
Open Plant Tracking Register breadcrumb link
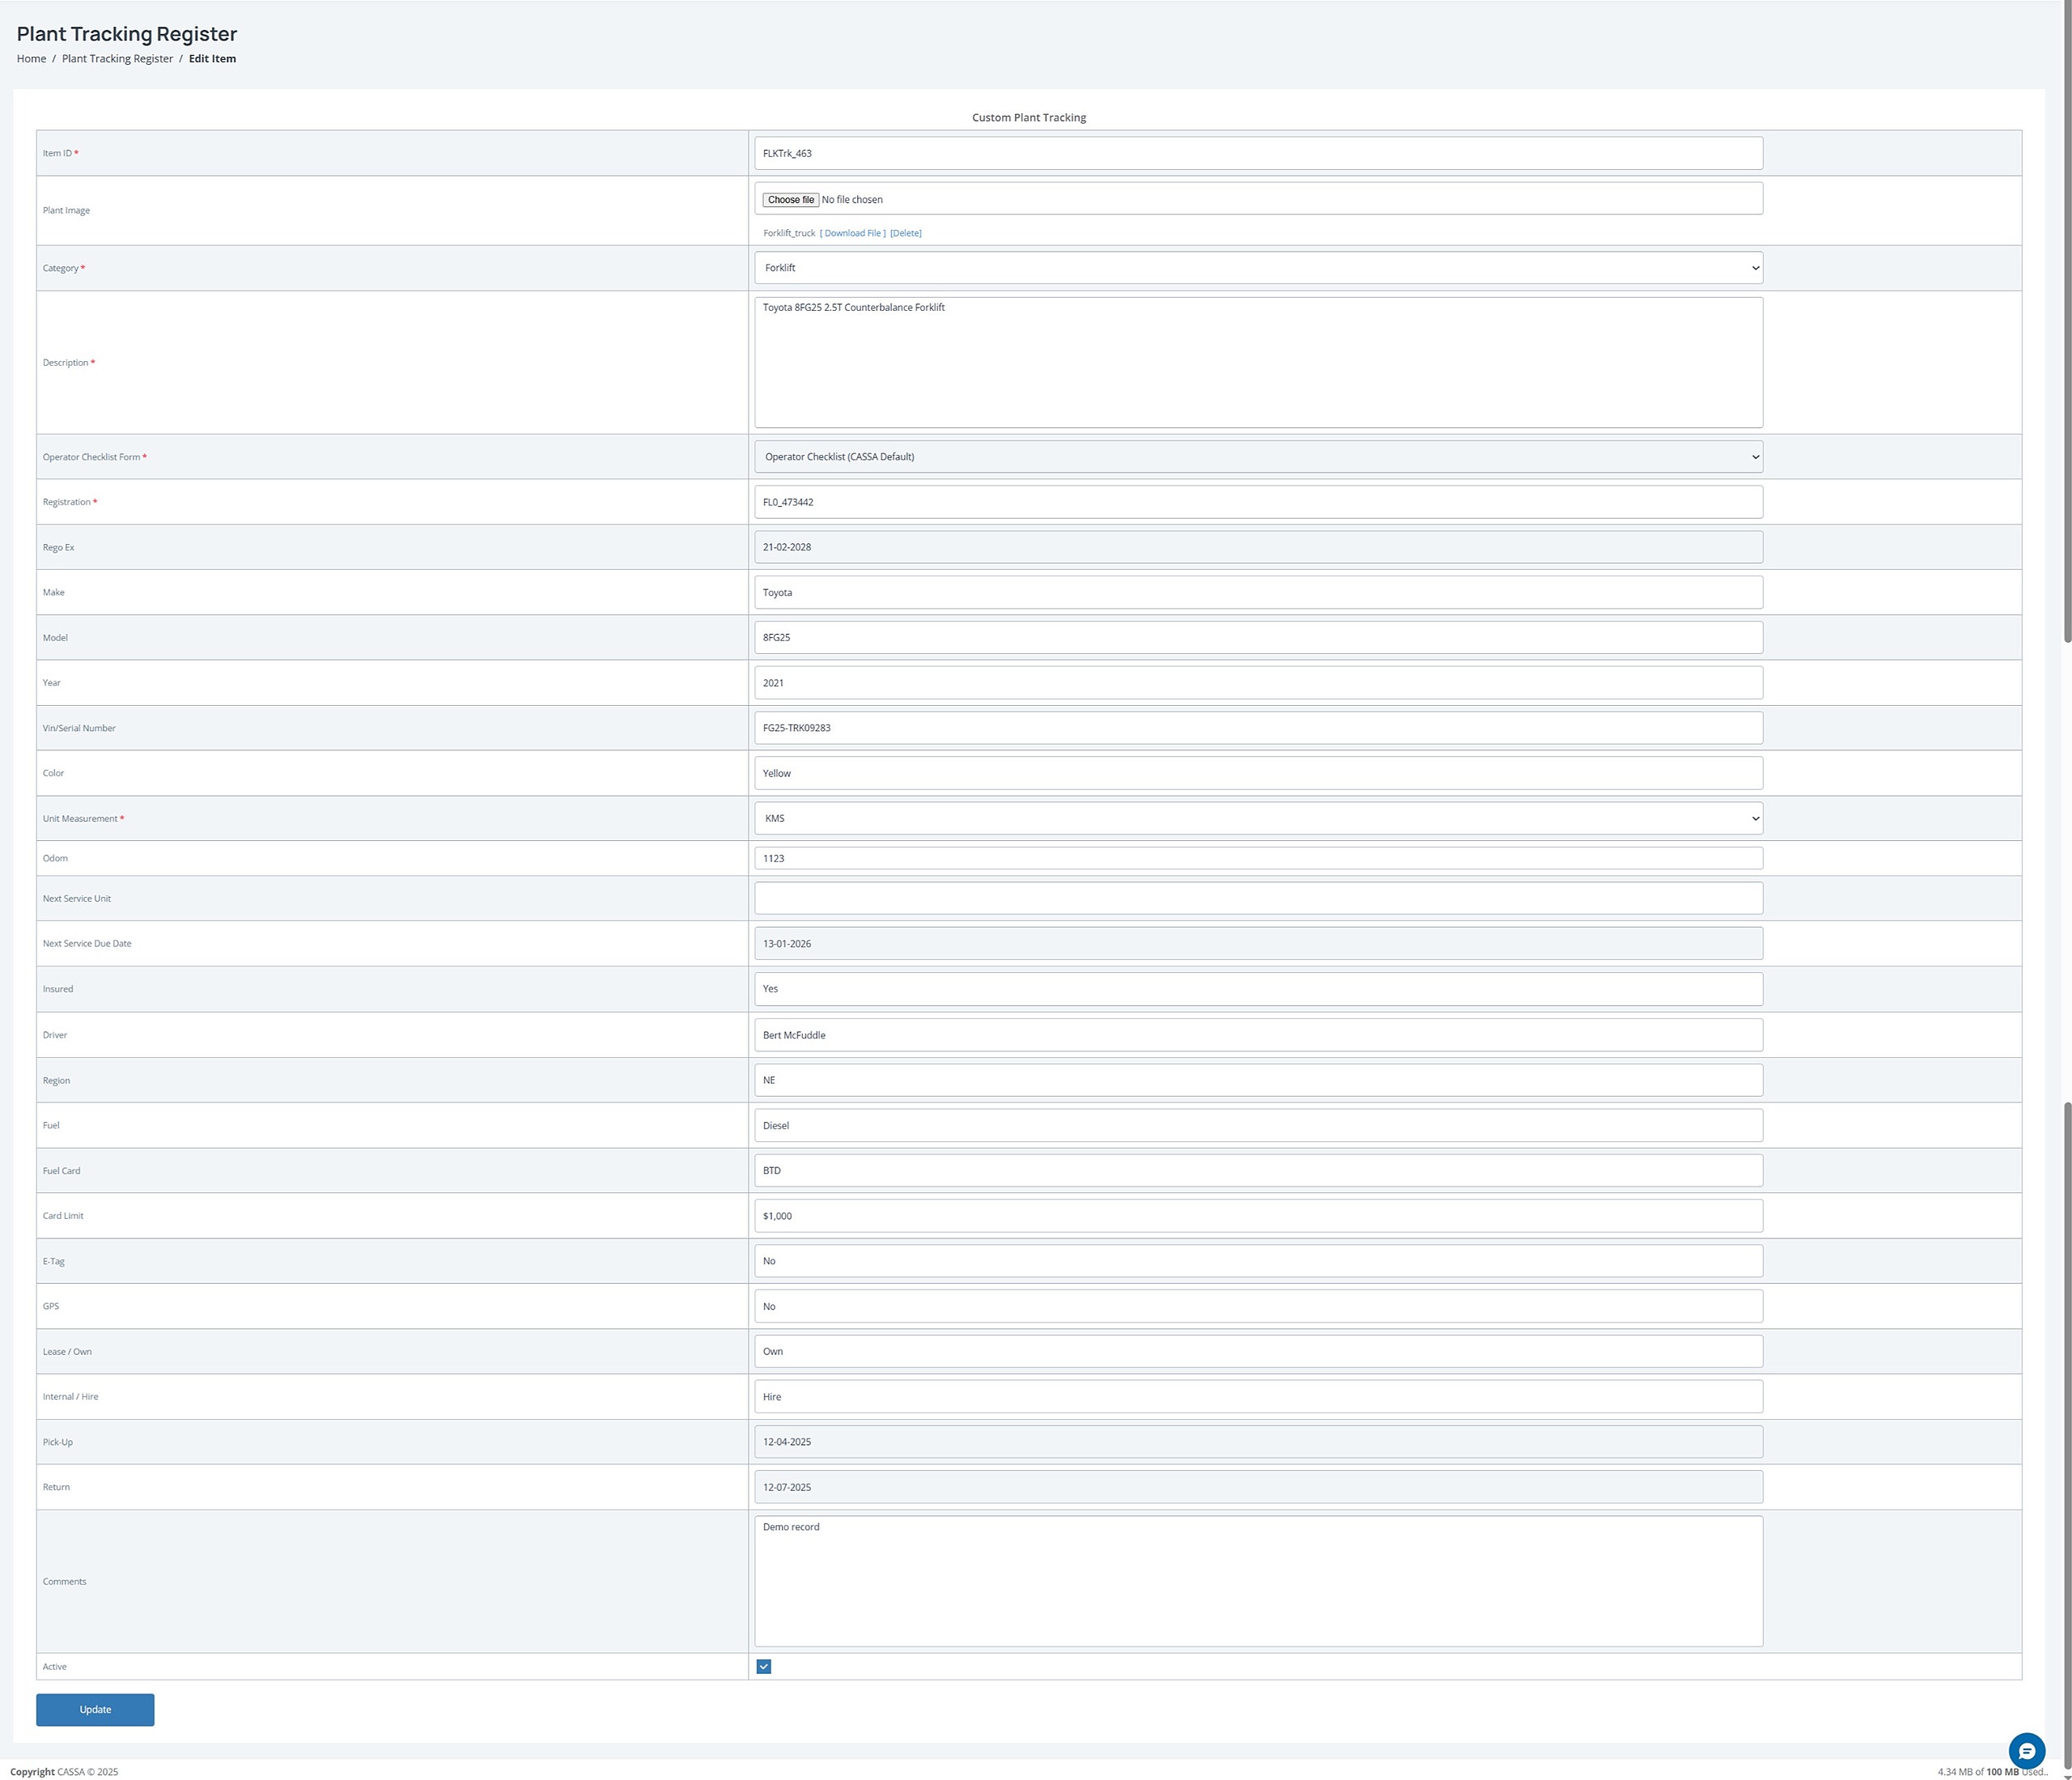pyautogui.click(x=117, y=59)
